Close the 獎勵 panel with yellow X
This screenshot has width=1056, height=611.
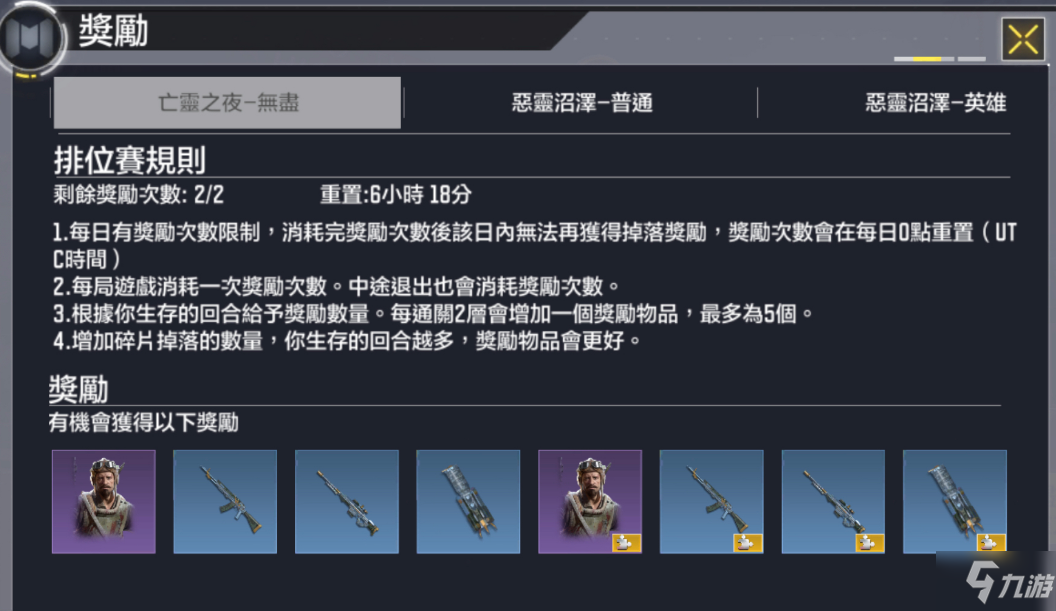1023,40
